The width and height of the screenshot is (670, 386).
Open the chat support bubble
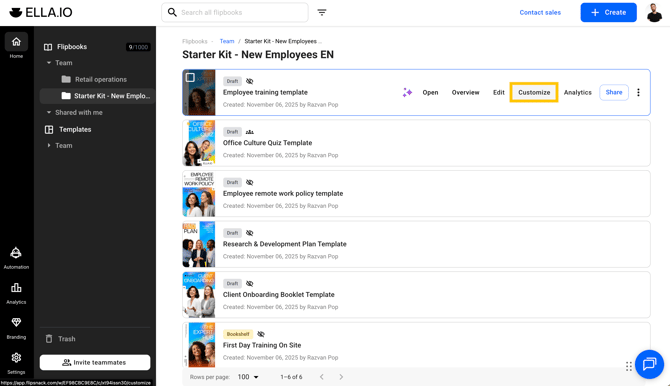click(x=649, y=364)
